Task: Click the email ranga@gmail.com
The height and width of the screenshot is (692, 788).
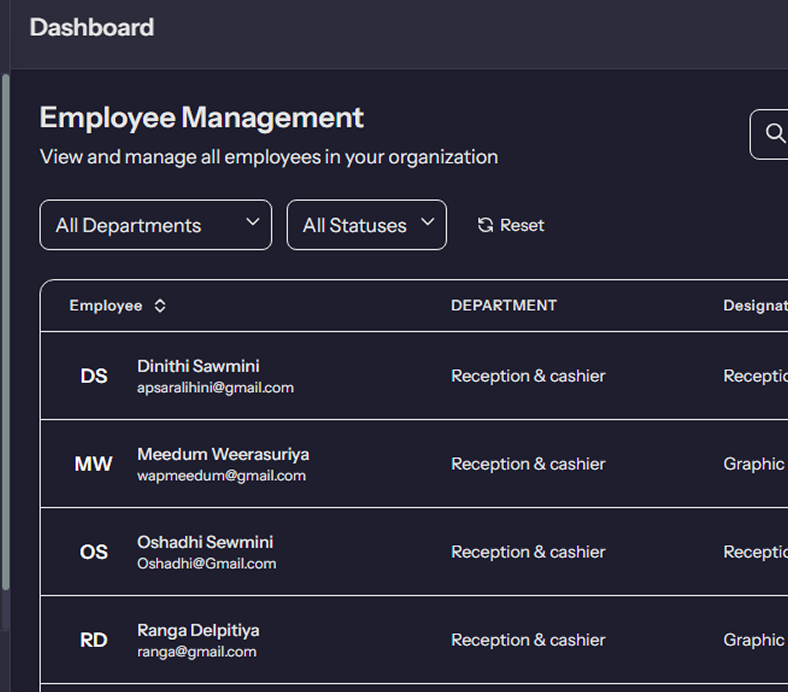Action: (196, 652)
